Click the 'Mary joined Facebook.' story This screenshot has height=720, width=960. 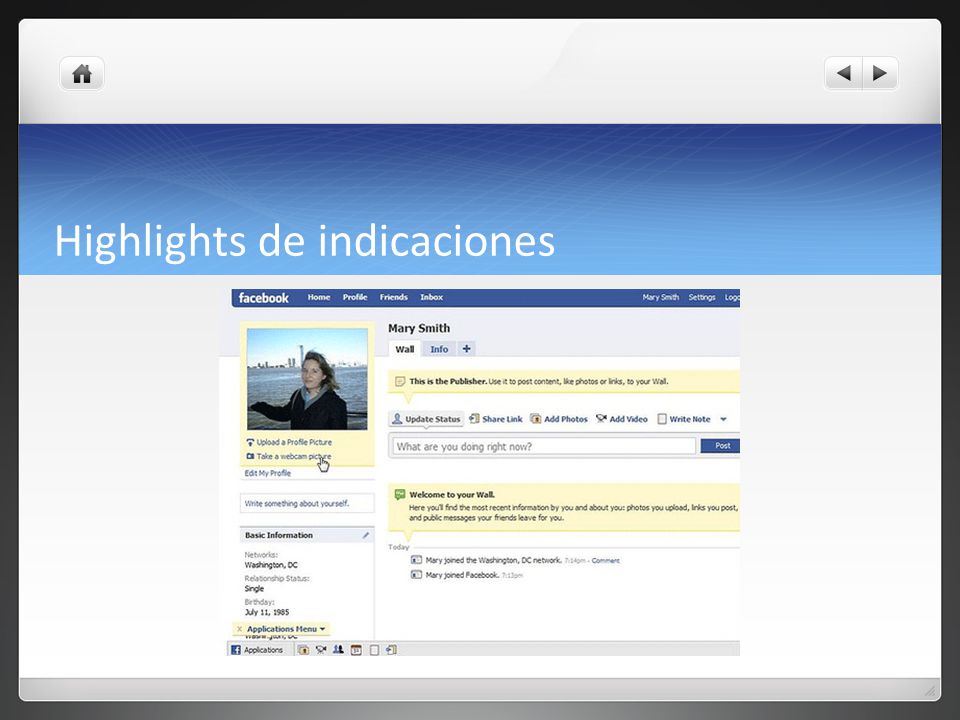pyautogui.click(x=462, y=576)
